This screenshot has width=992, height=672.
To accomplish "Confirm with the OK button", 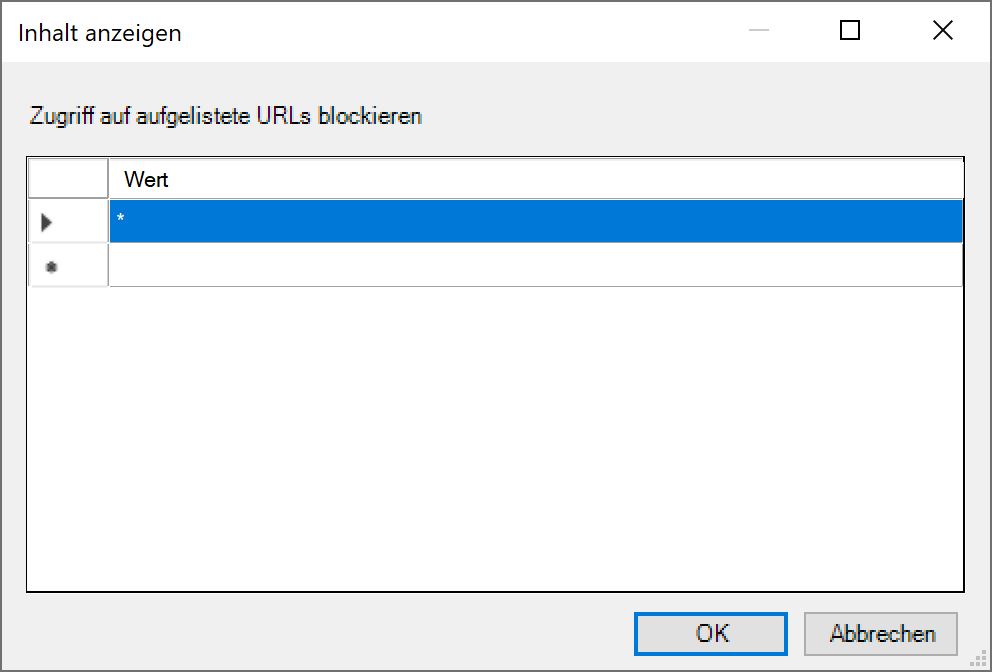I will [710, 633].
